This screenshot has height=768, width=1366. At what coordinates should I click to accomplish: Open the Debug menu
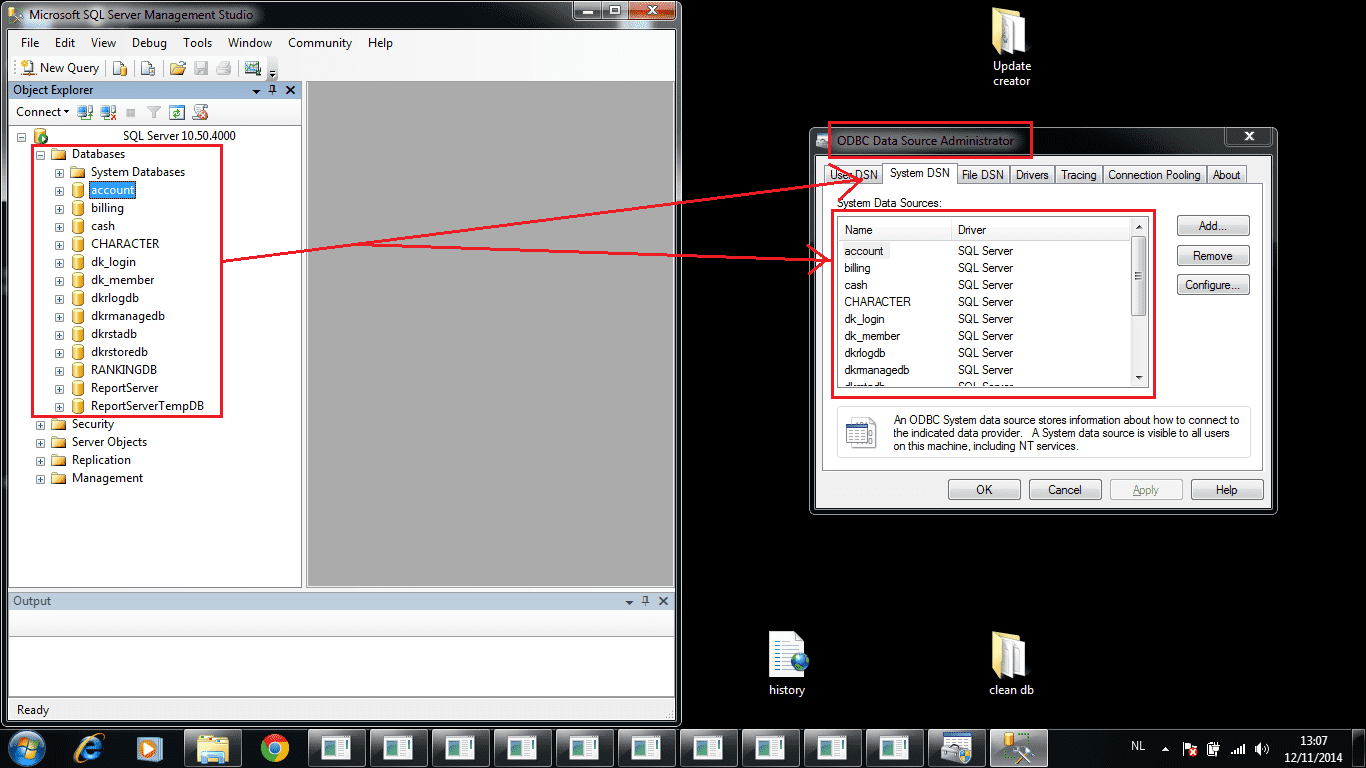coord(149,43)
